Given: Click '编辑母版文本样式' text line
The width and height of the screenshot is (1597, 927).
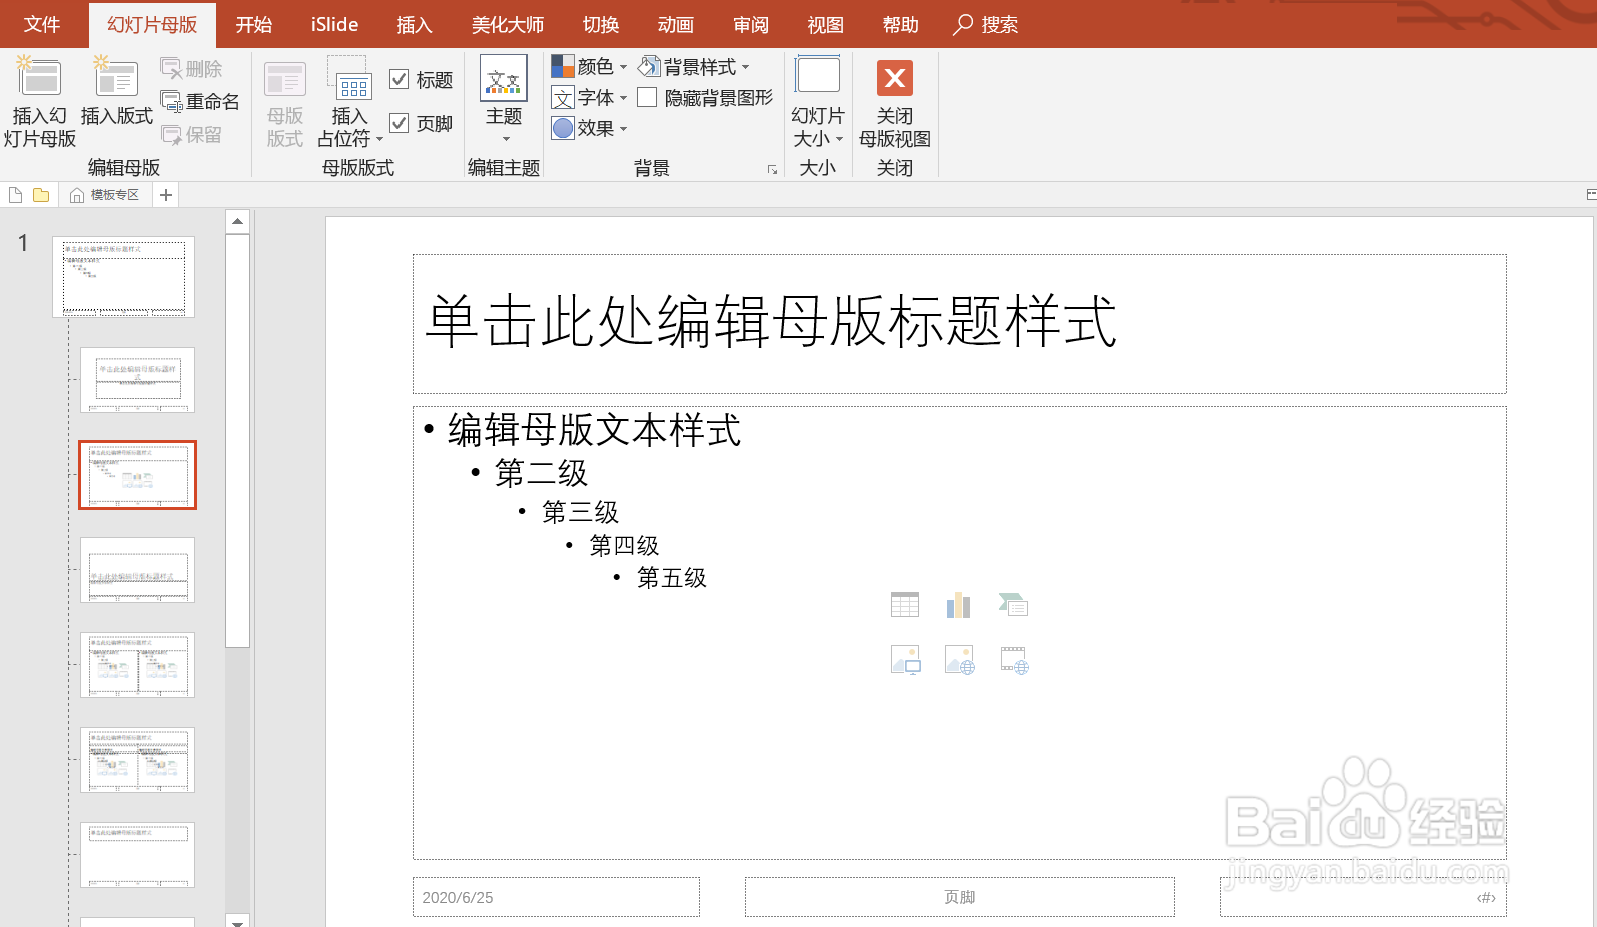Looking at the screenshot, I should (594, 430).
